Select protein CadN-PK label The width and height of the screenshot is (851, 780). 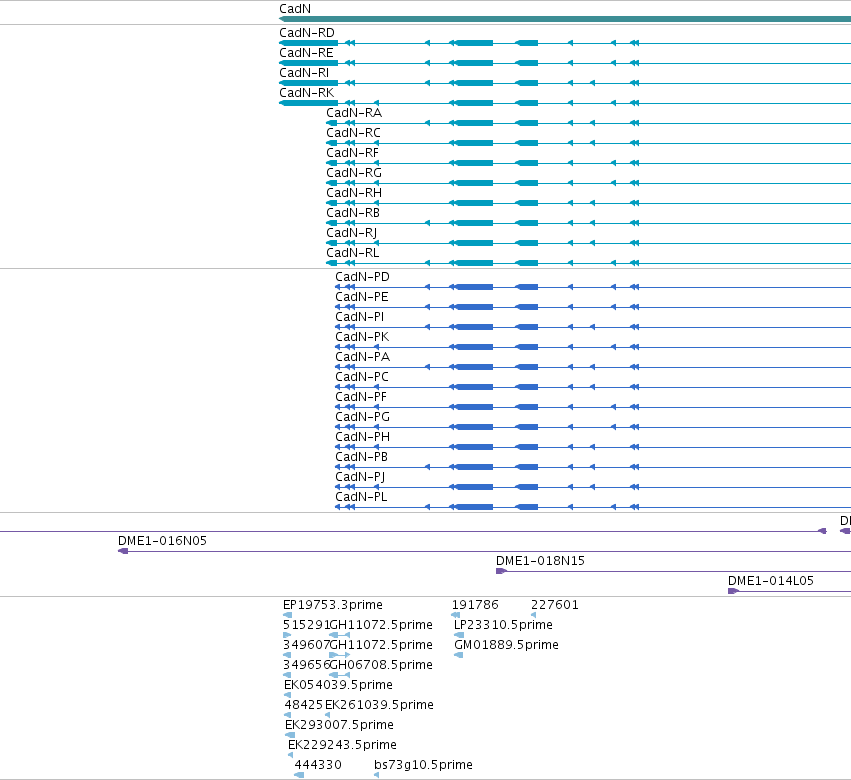[x=362, y=337]
